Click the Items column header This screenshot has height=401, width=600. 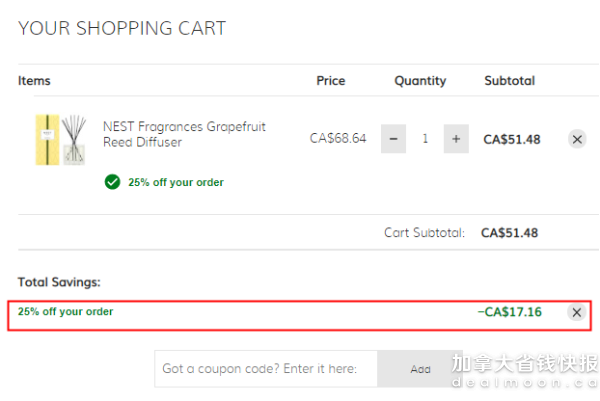pyautogui.click(x=34, y=81)
